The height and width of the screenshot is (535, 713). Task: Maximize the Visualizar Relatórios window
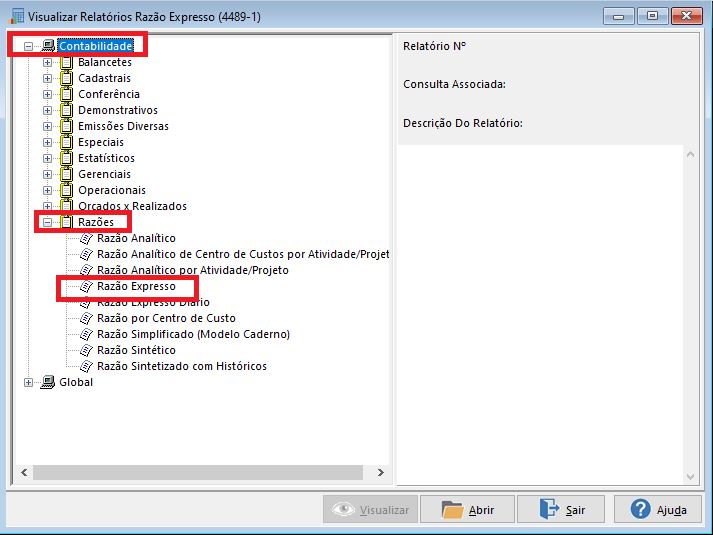(x=652, y=16)
